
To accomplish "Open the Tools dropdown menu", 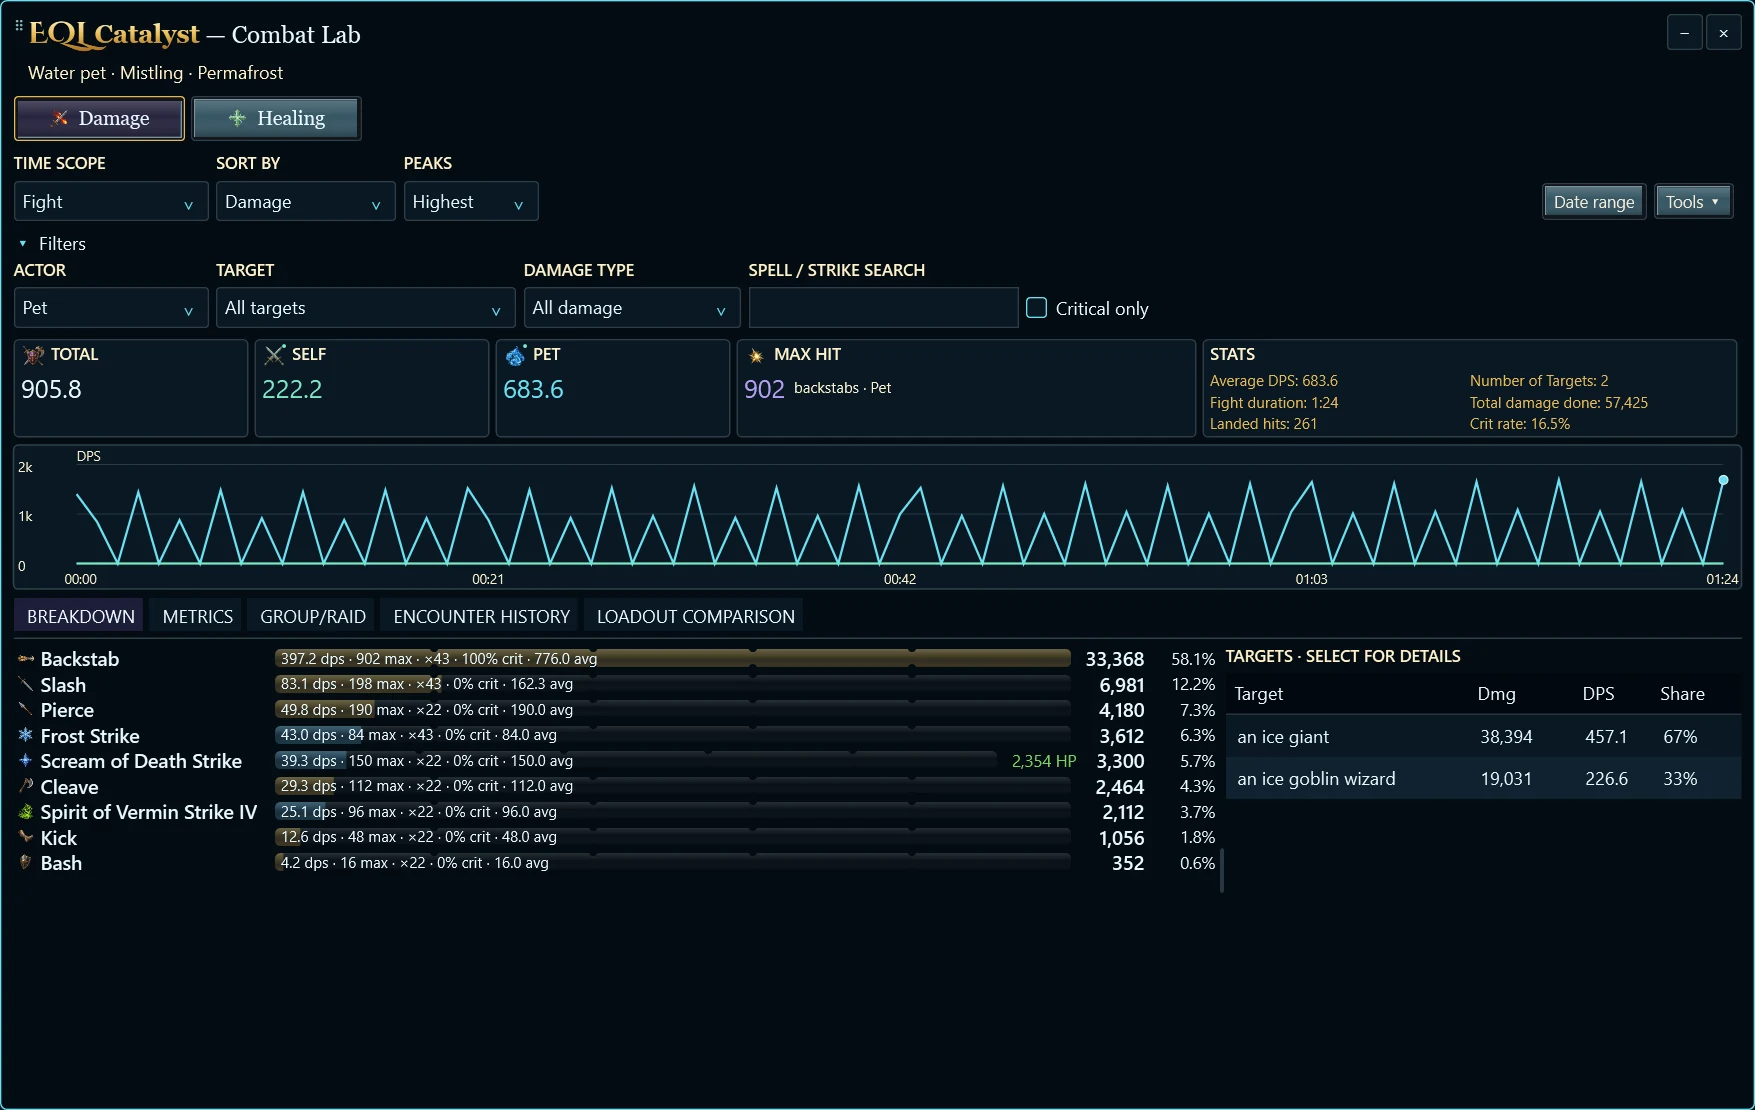I will click(1692, 202).
